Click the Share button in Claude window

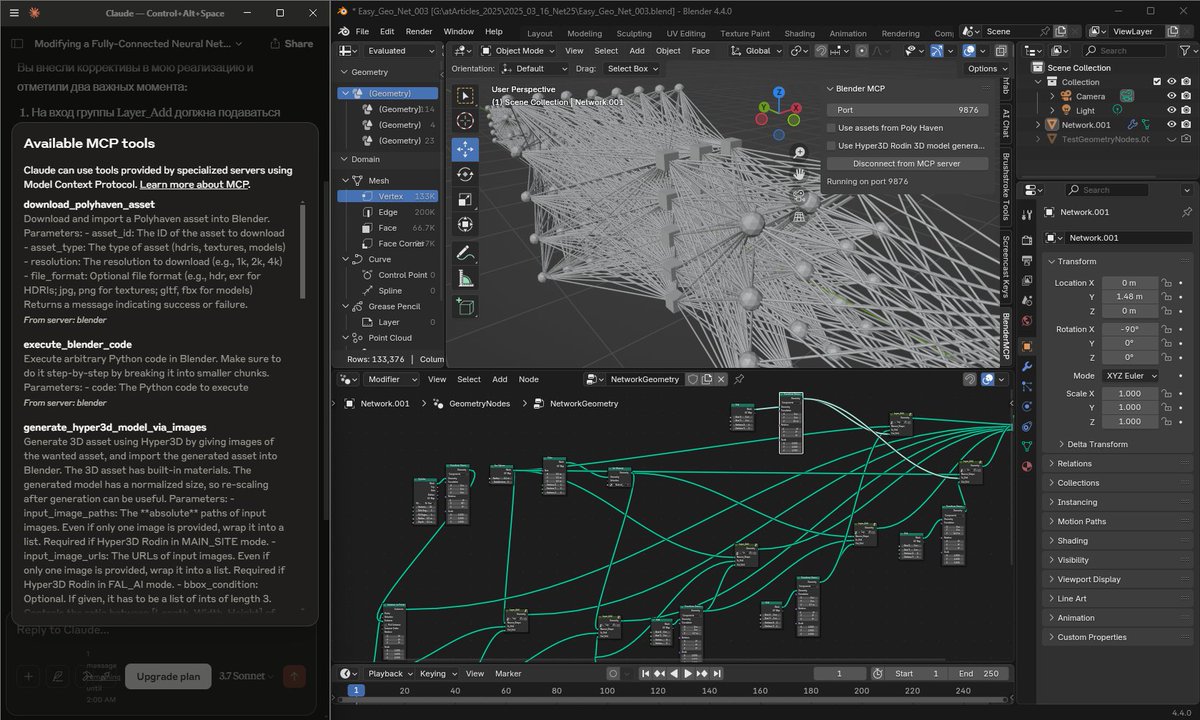click(x=291, y=44)
